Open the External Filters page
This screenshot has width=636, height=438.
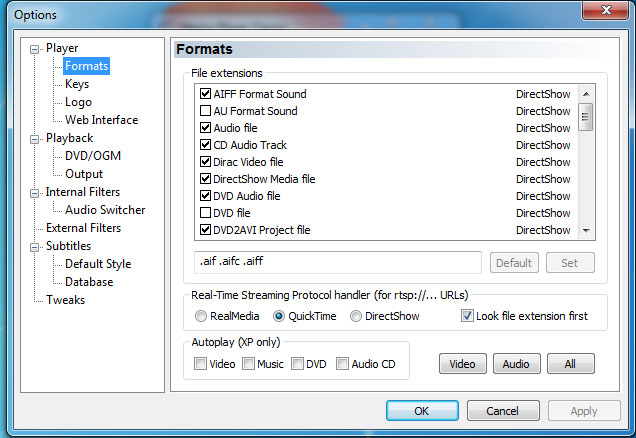(x=83, y=228)
